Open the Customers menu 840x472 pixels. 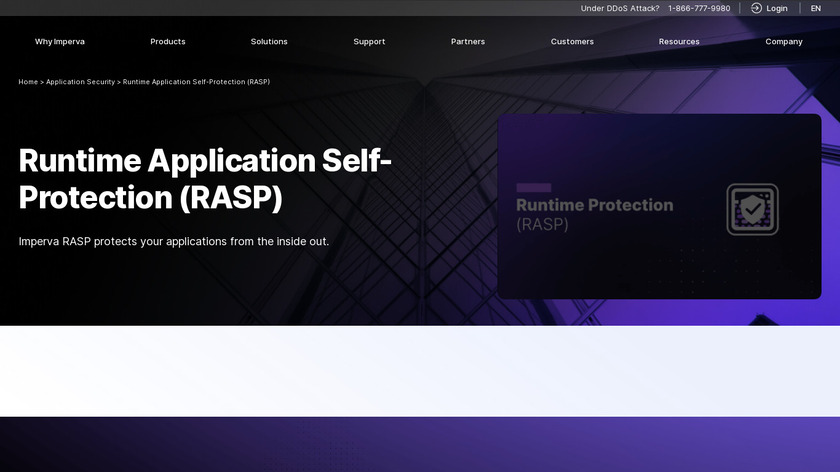[572, 42]
